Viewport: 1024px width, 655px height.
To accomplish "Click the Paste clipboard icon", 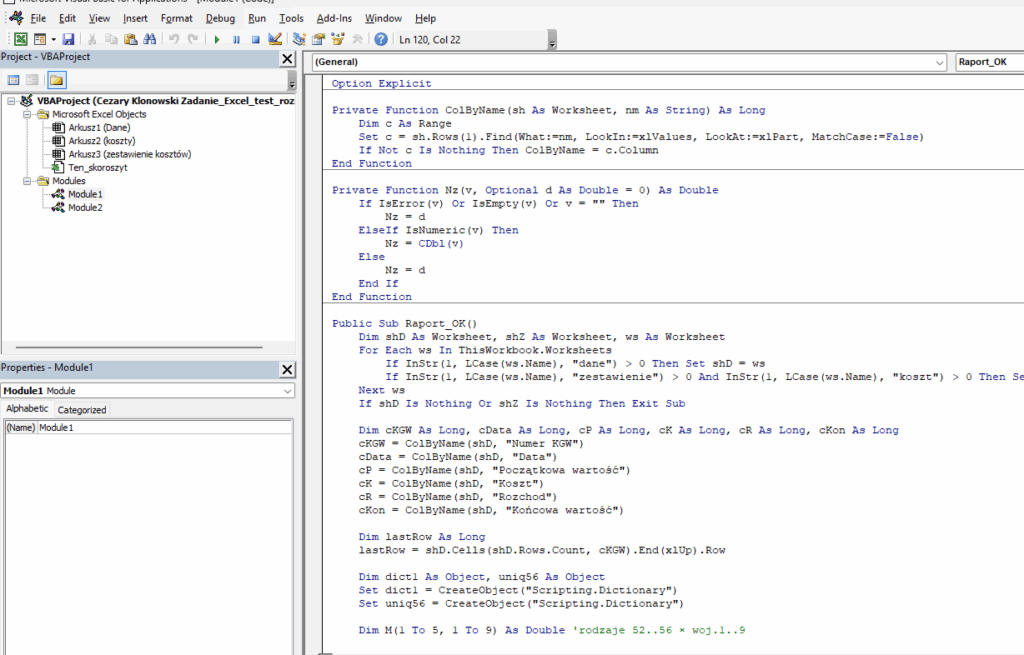I will tap(131, 39).
